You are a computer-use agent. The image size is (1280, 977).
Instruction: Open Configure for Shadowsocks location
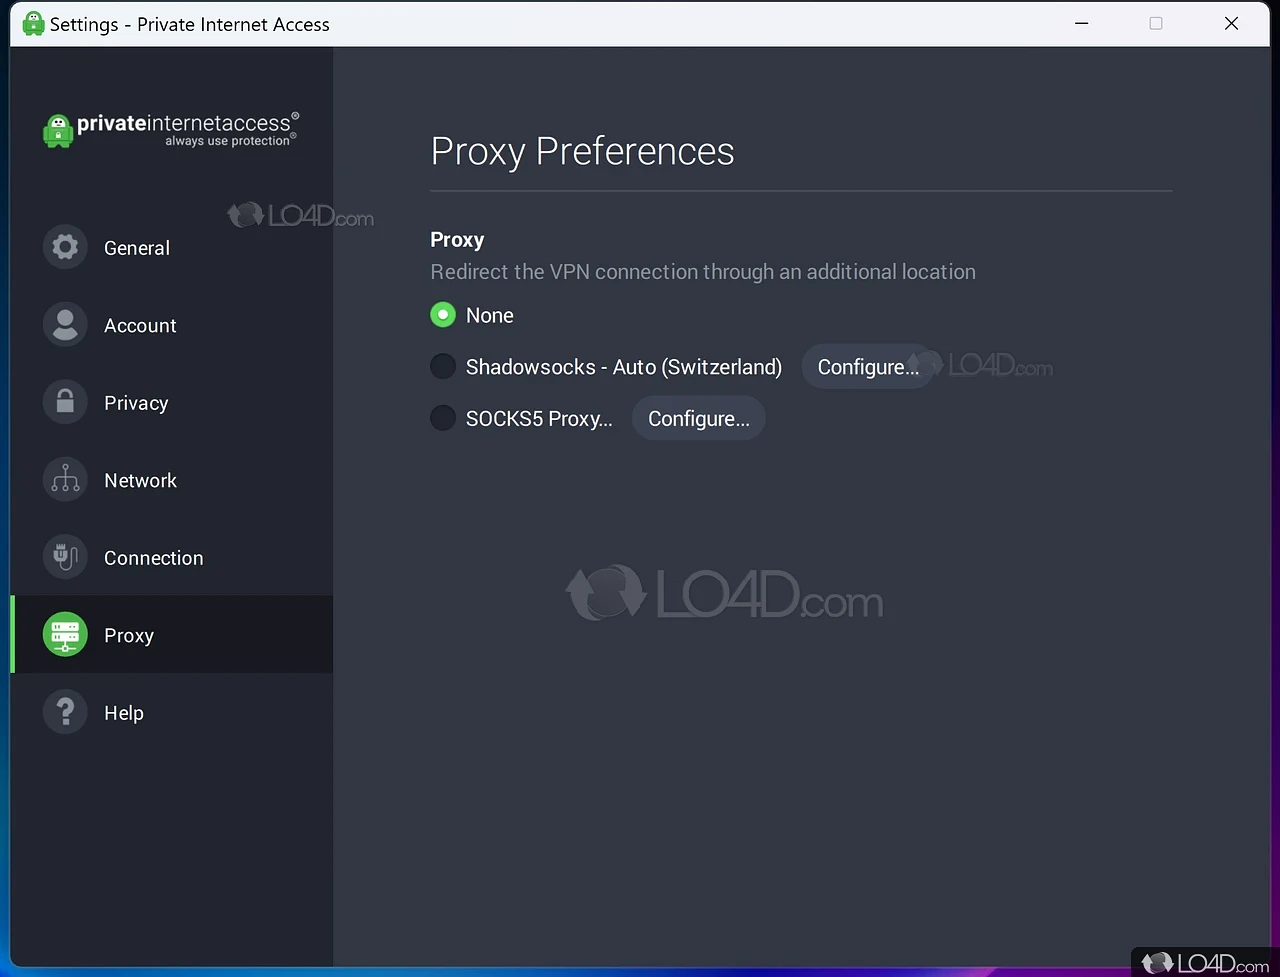pos(867,367)
